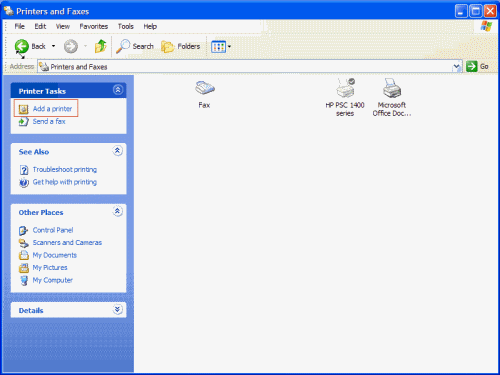The height and width of the screenshot is (375, 500).
Task: Click the HP PSC 1400 series label
Action: tap(345, 109)
